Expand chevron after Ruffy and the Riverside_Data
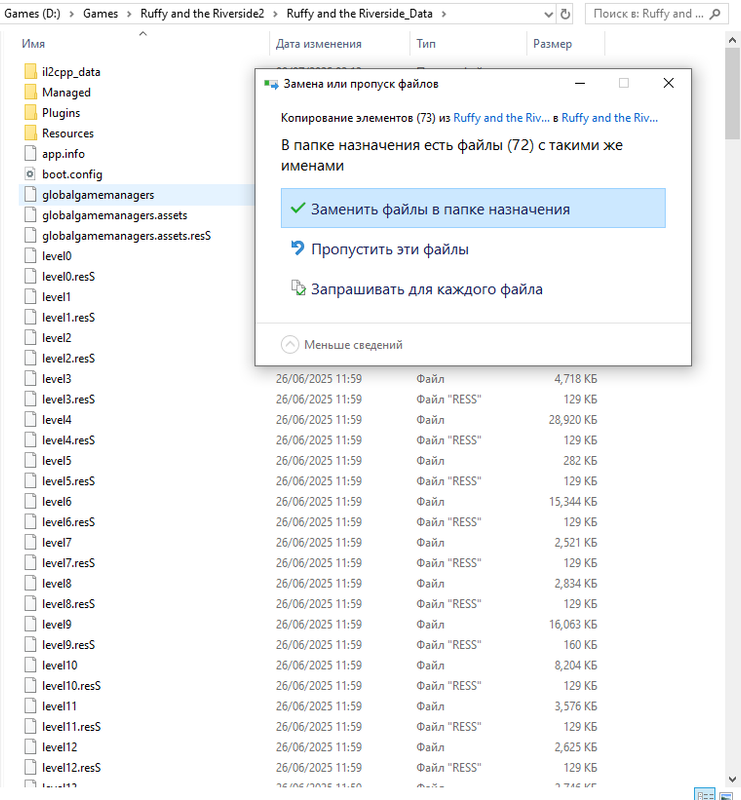The height and width of the screenshot is (800, 741). point(443,14)
